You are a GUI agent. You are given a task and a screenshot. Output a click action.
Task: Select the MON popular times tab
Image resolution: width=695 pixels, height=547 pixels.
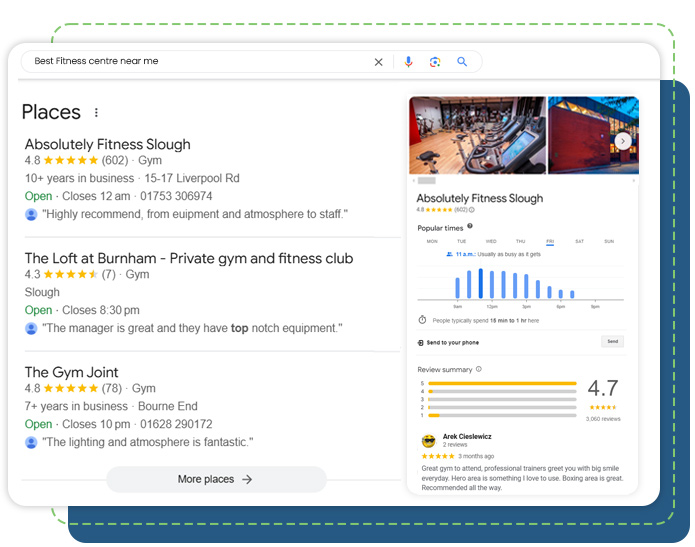[x=432, y=241]
